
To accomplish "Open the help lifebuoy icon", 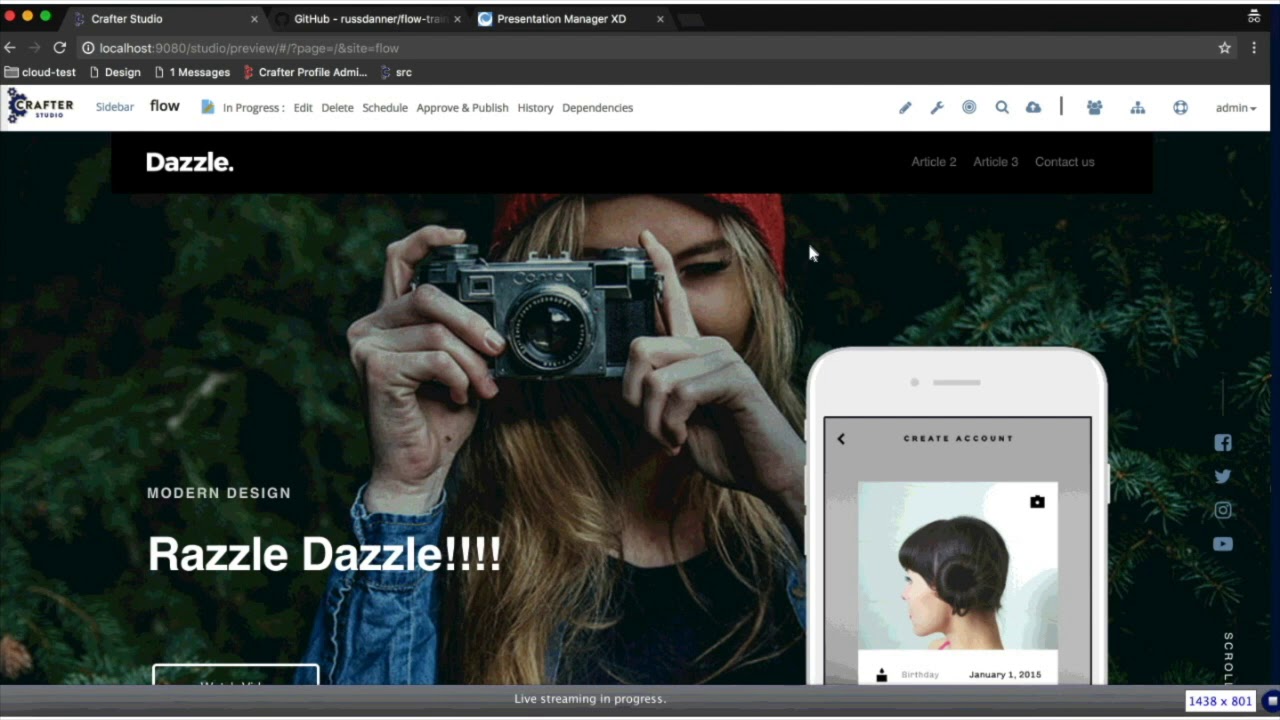I will (1181, 108).
